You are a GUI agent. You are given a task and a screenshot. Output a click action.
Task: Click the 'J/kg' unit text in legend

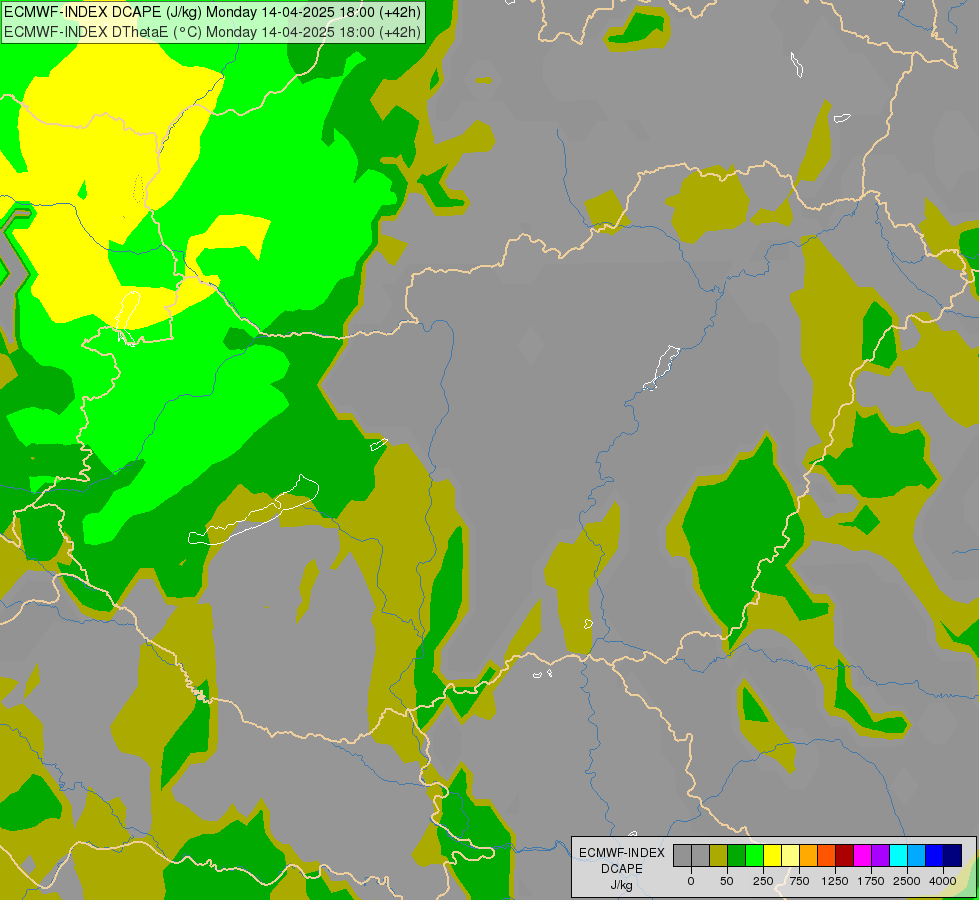(621, 885)
